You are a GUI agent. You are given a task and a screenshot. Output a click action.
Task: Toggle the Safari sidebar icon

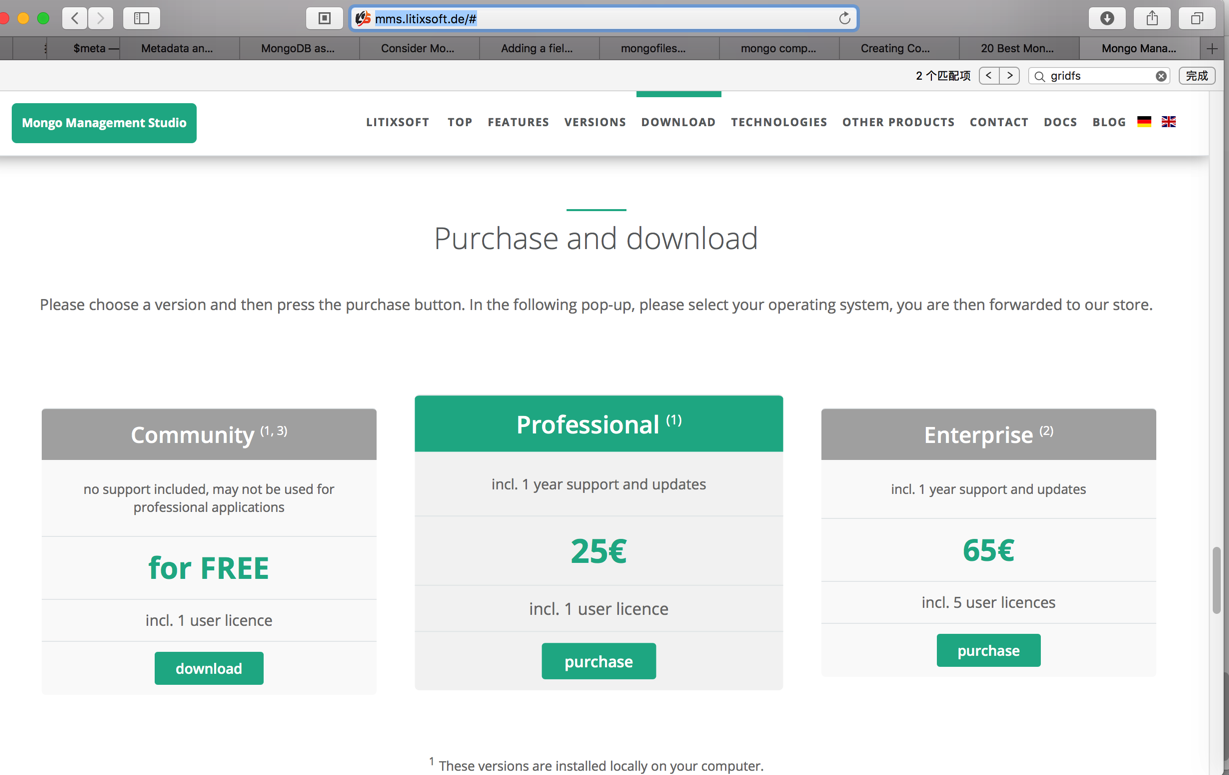141,18
